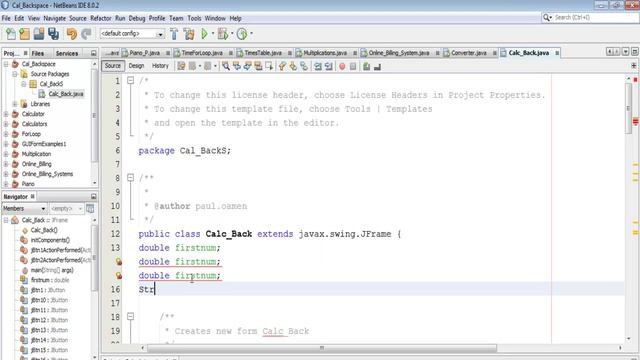Click the Redo arrow icon
This screenshot has height=360, width=640.
tap(86, 34)
